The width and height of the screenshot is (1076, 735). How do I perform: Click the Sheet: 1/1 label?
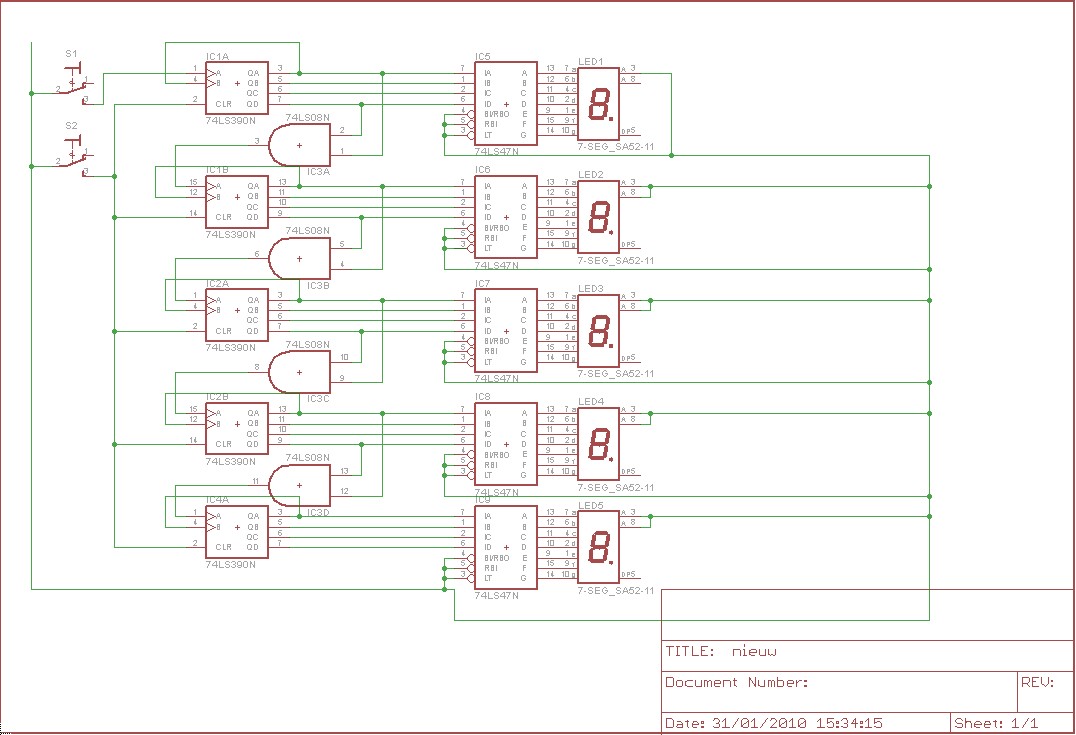pos(996,723)
